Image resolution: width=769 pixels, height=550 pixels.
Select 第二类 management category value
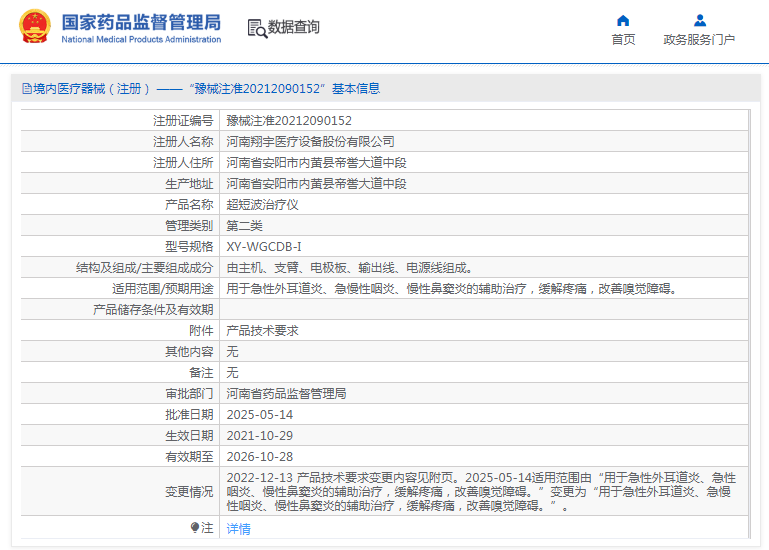244,226
